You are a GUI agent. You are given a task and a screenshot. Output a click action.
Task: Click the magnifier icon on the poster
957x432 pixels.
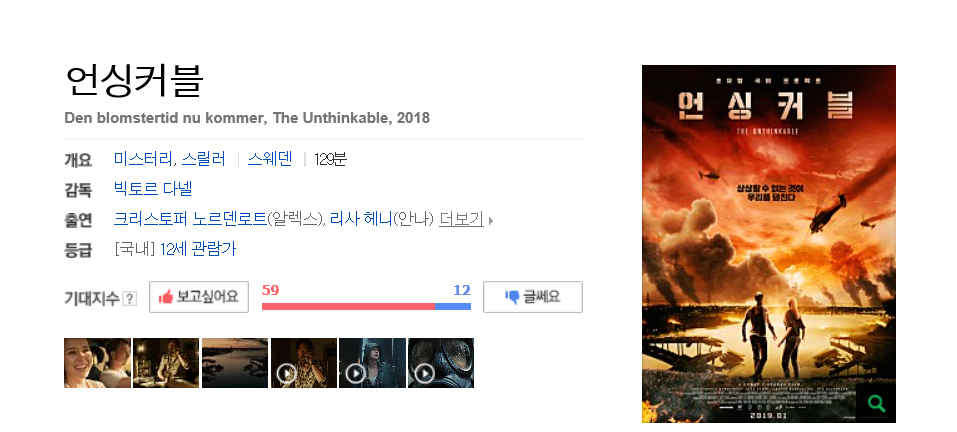tap(876, 403)
